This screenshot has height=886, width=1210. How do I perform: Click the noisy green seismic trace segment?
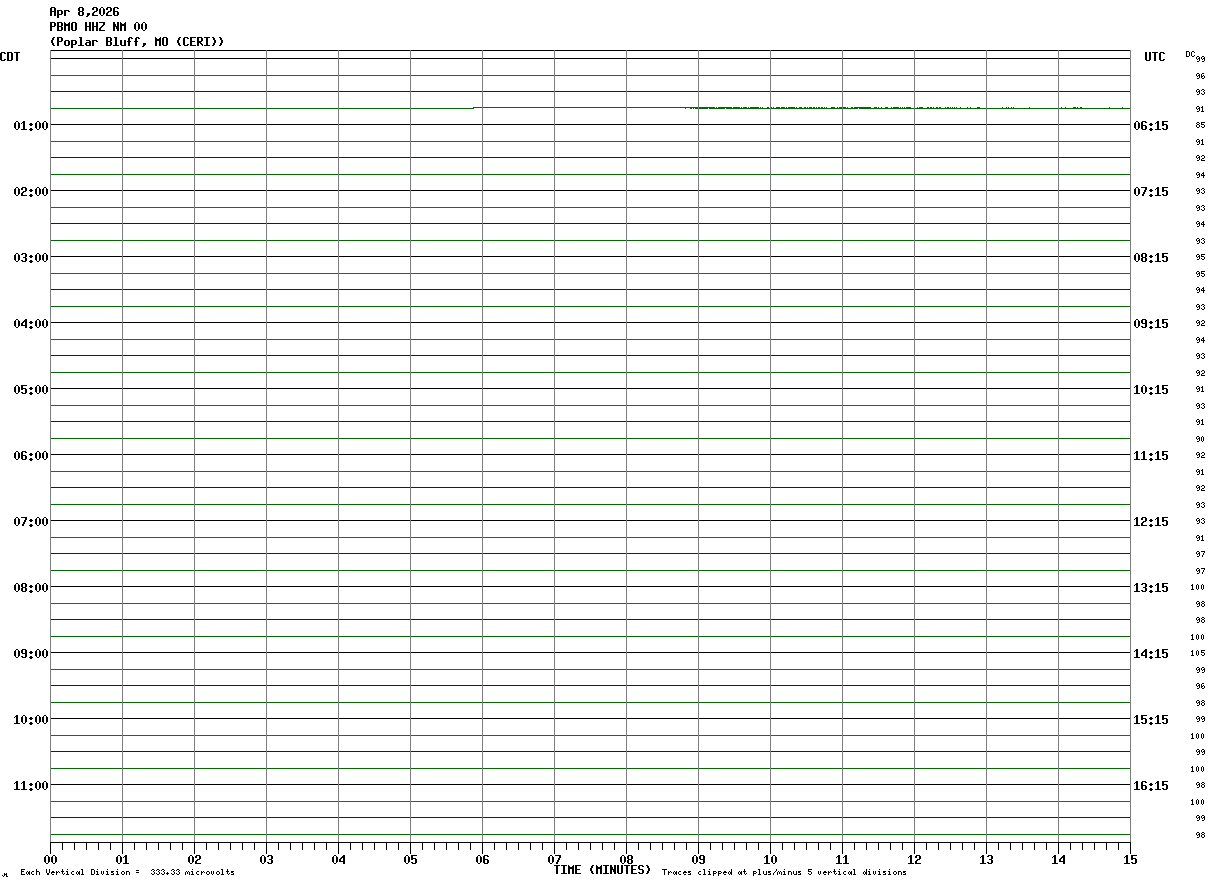point(905,107)
